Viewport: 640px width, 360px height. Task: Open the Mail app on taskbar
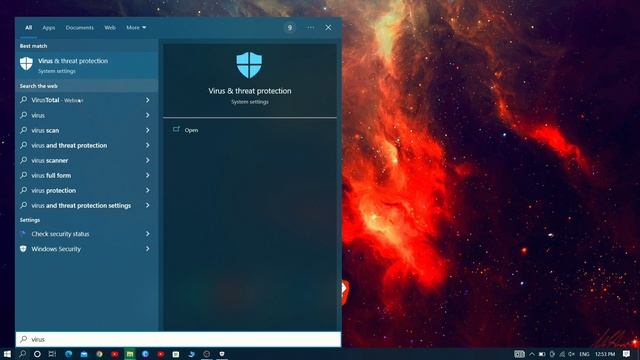(x=84, y=354)
